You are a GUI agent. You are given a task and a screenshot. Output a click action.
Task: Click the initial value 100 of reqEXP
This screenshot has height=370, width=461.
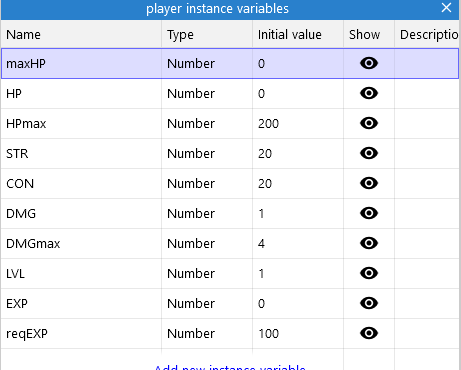[268, 334]
